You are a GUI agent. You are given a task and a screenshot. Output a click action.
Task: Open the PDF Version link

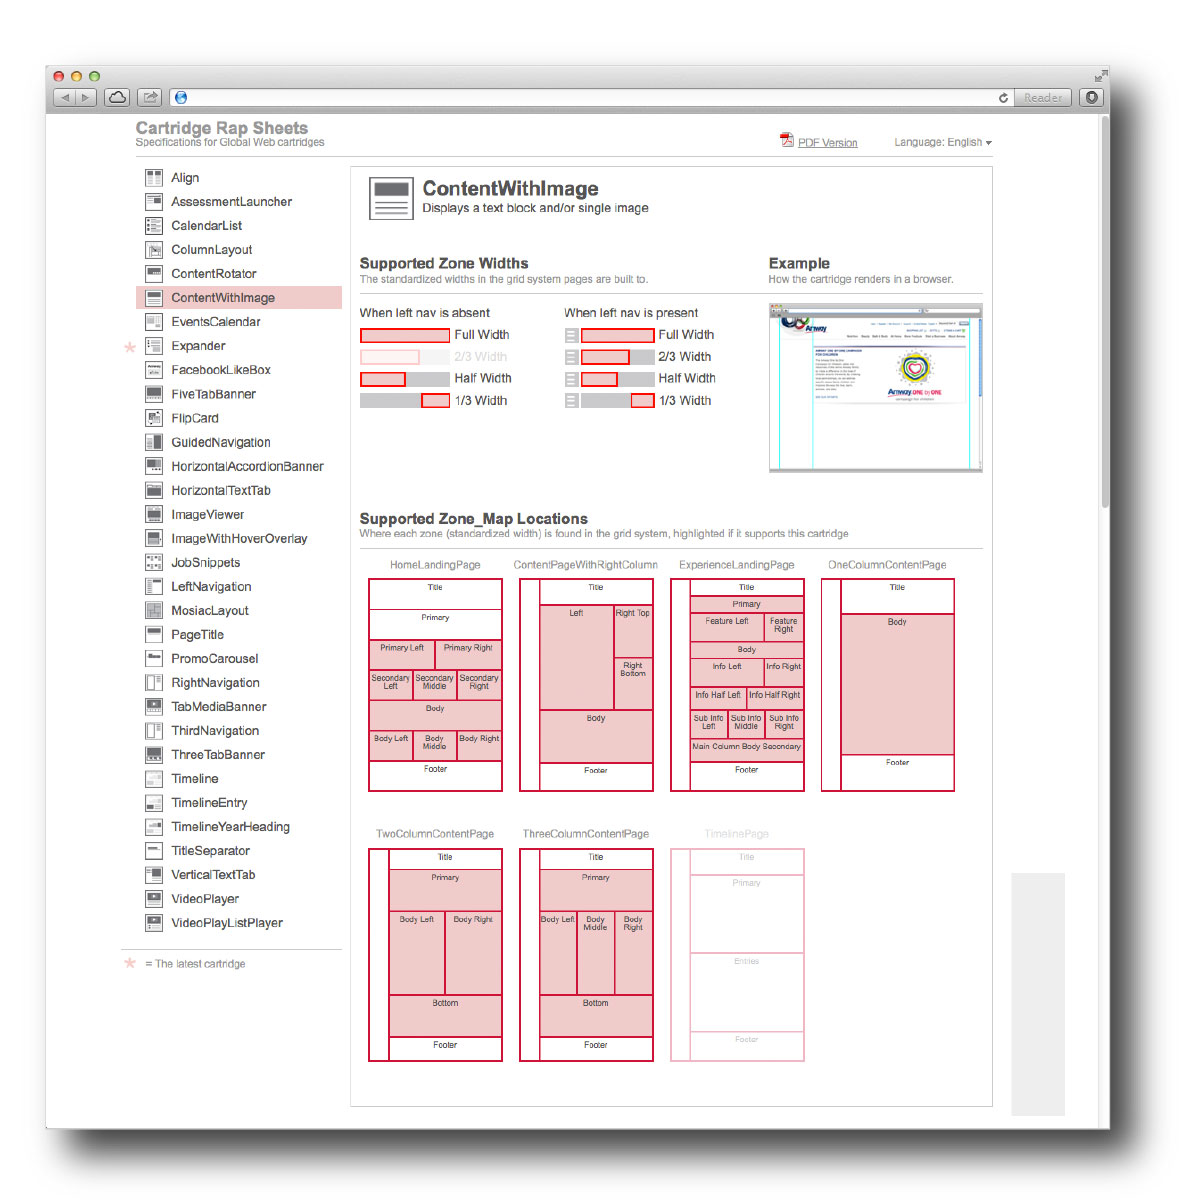click(827, 143)
